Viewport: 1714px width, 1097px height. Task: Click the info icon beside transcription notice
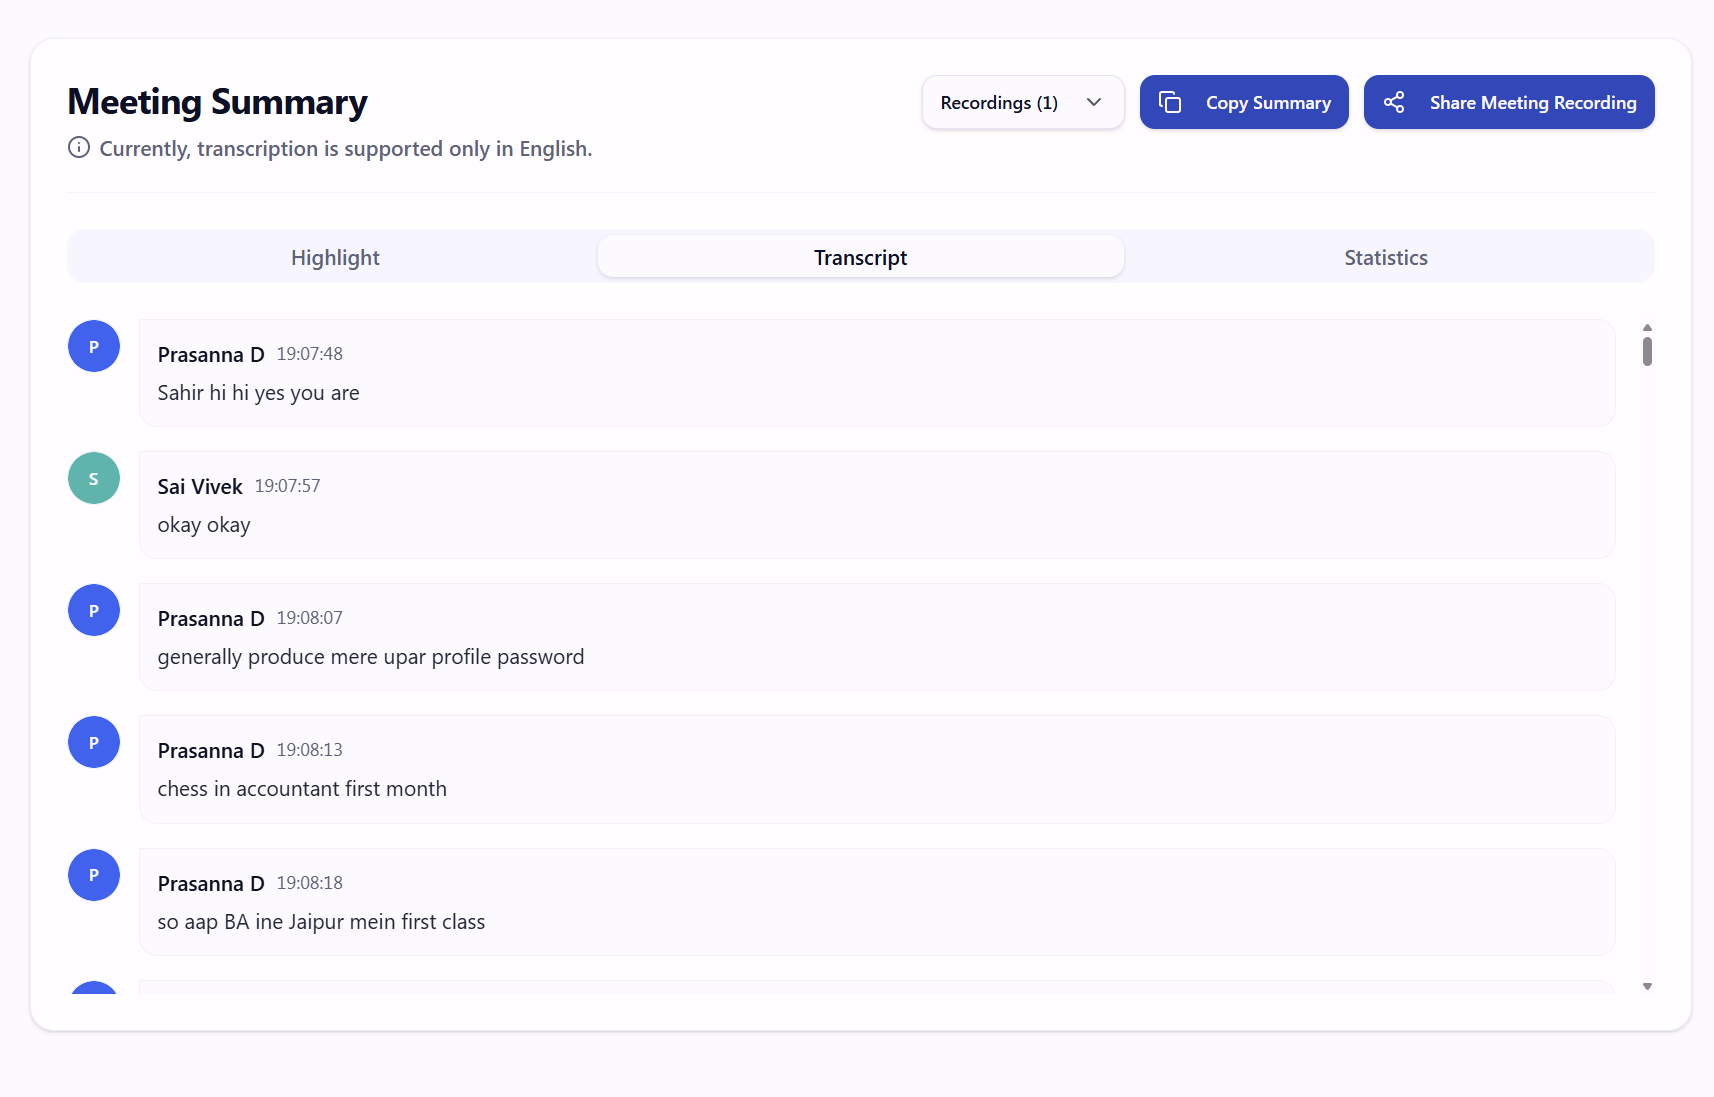79,148
